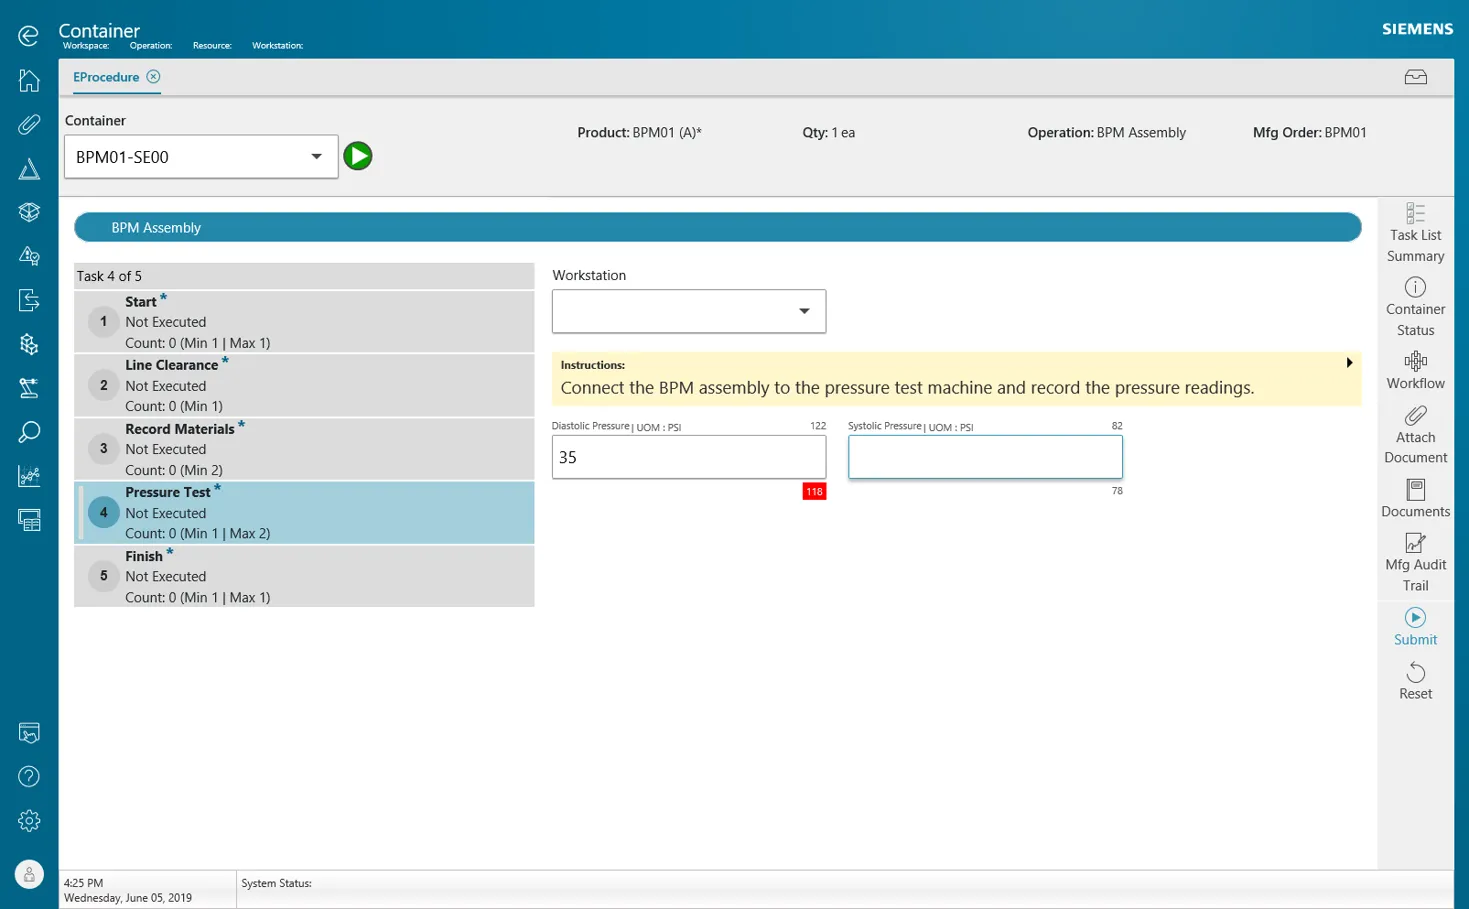Select the Pressure Test task
This screenshot has height=909, width=1469.
pos(300,512)
